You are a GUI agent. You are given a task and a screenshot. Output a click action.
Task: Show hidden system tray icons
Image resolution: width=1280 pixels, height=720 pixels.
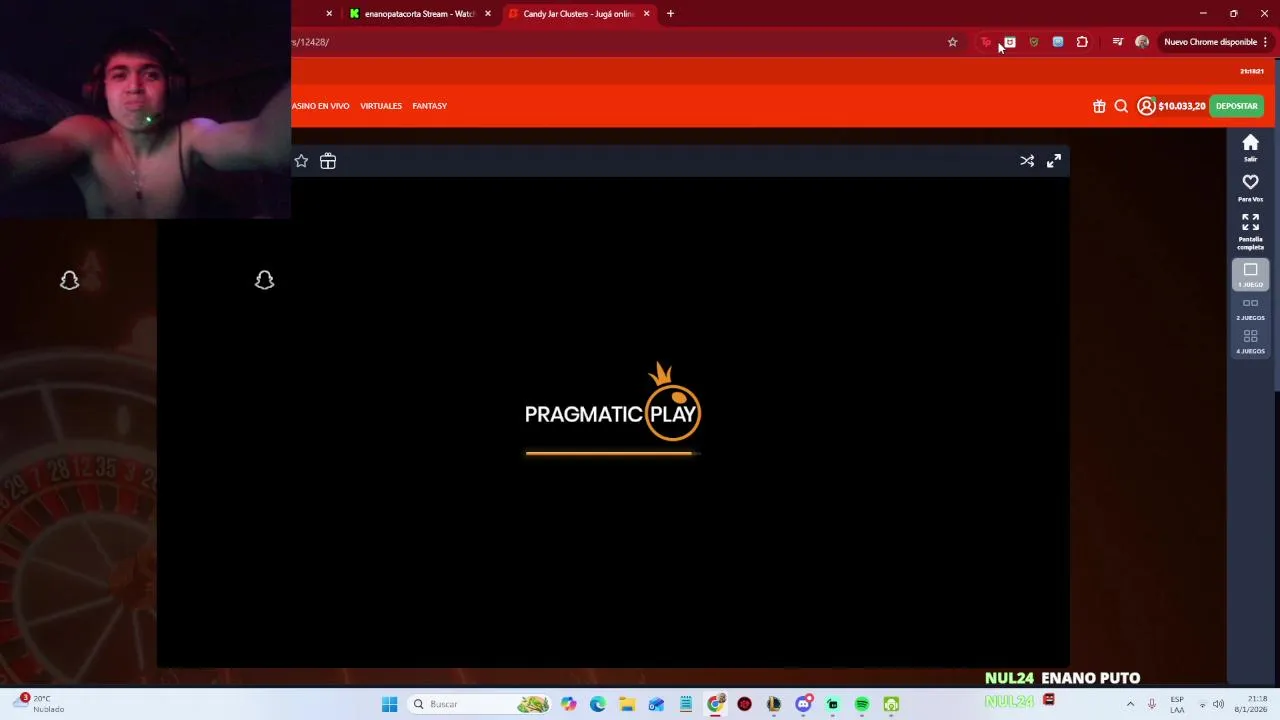click(1130, 704)
